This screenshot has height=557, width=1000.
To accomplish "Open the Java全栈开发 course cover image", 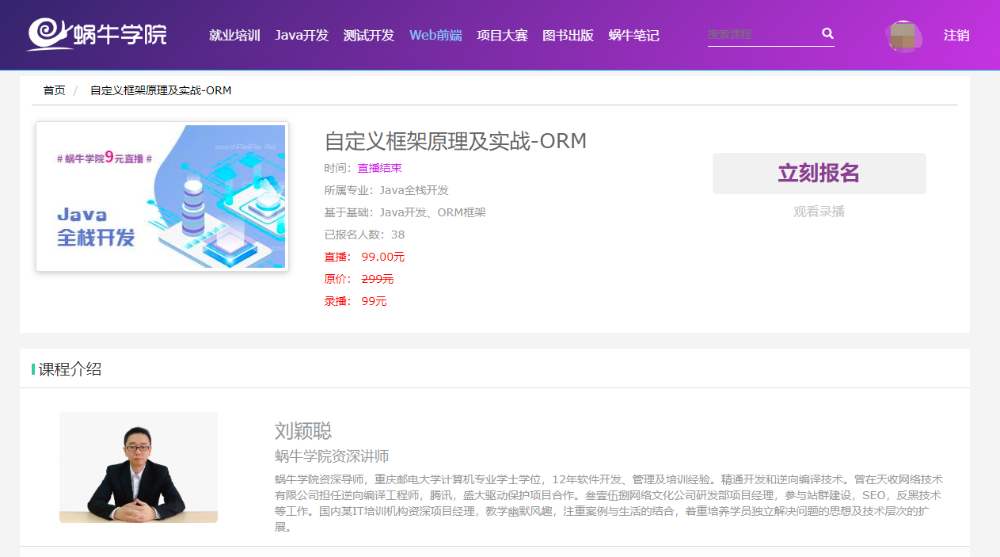I will coord(162,197).
